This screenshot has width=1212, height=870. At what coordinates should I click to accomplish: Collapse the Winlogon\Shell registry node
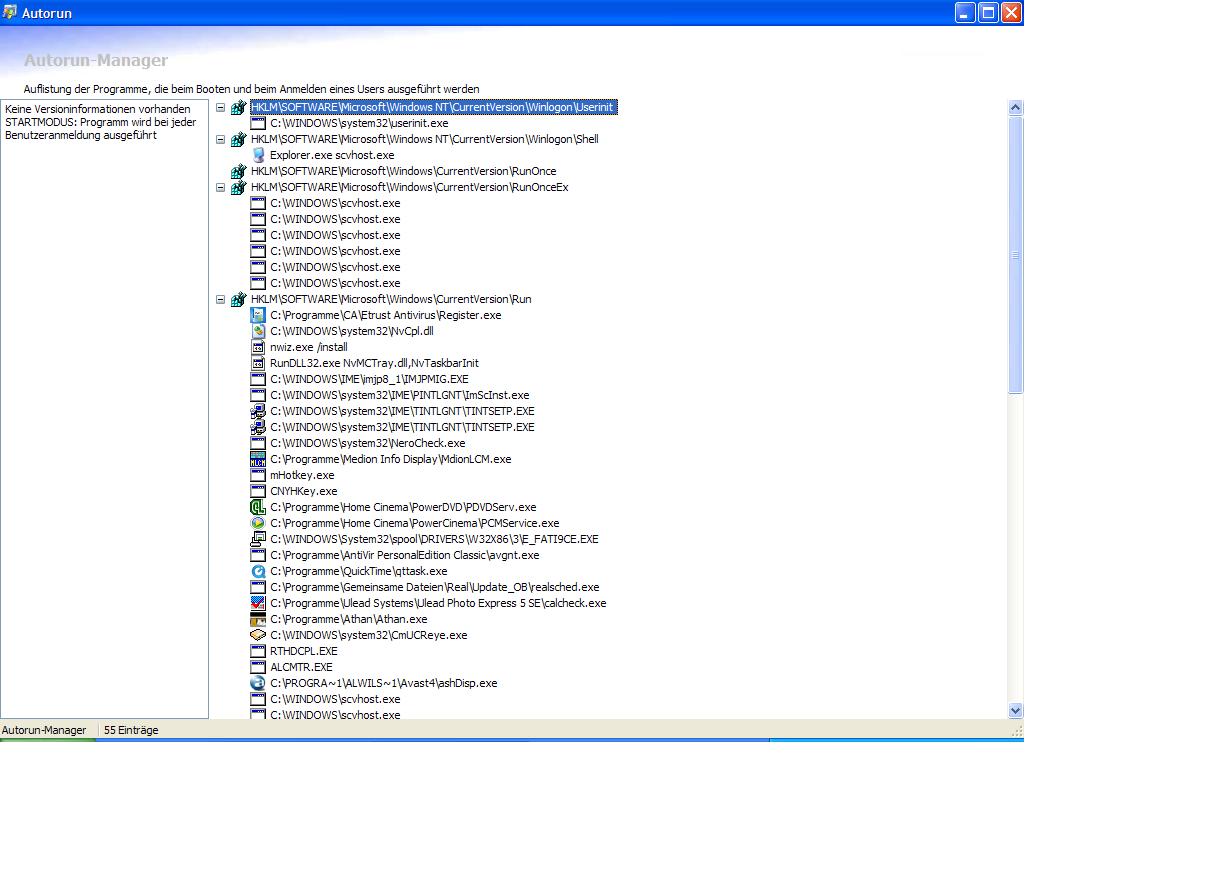click(x=221, y=139)
